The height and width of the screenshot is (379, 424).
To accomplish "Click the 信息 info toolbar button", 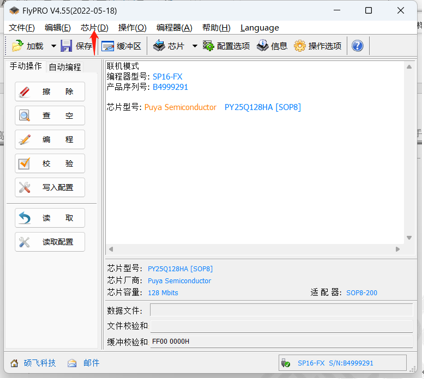I will coord(272,46).
